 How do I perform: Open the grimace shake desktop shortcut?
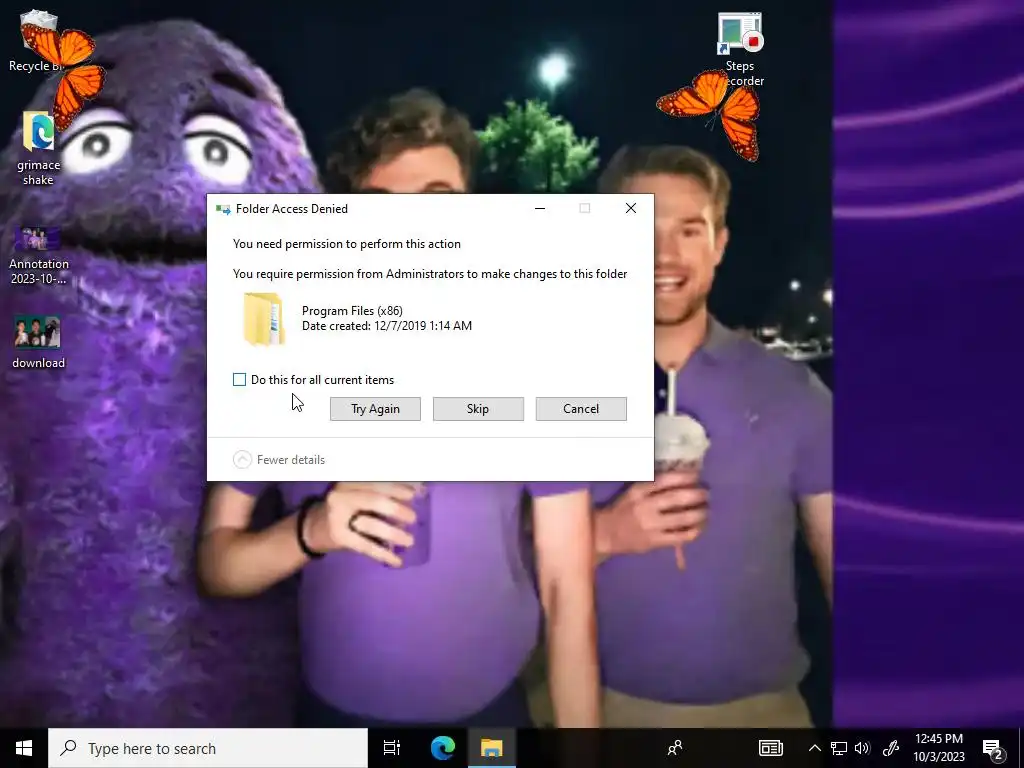point(38,149)
